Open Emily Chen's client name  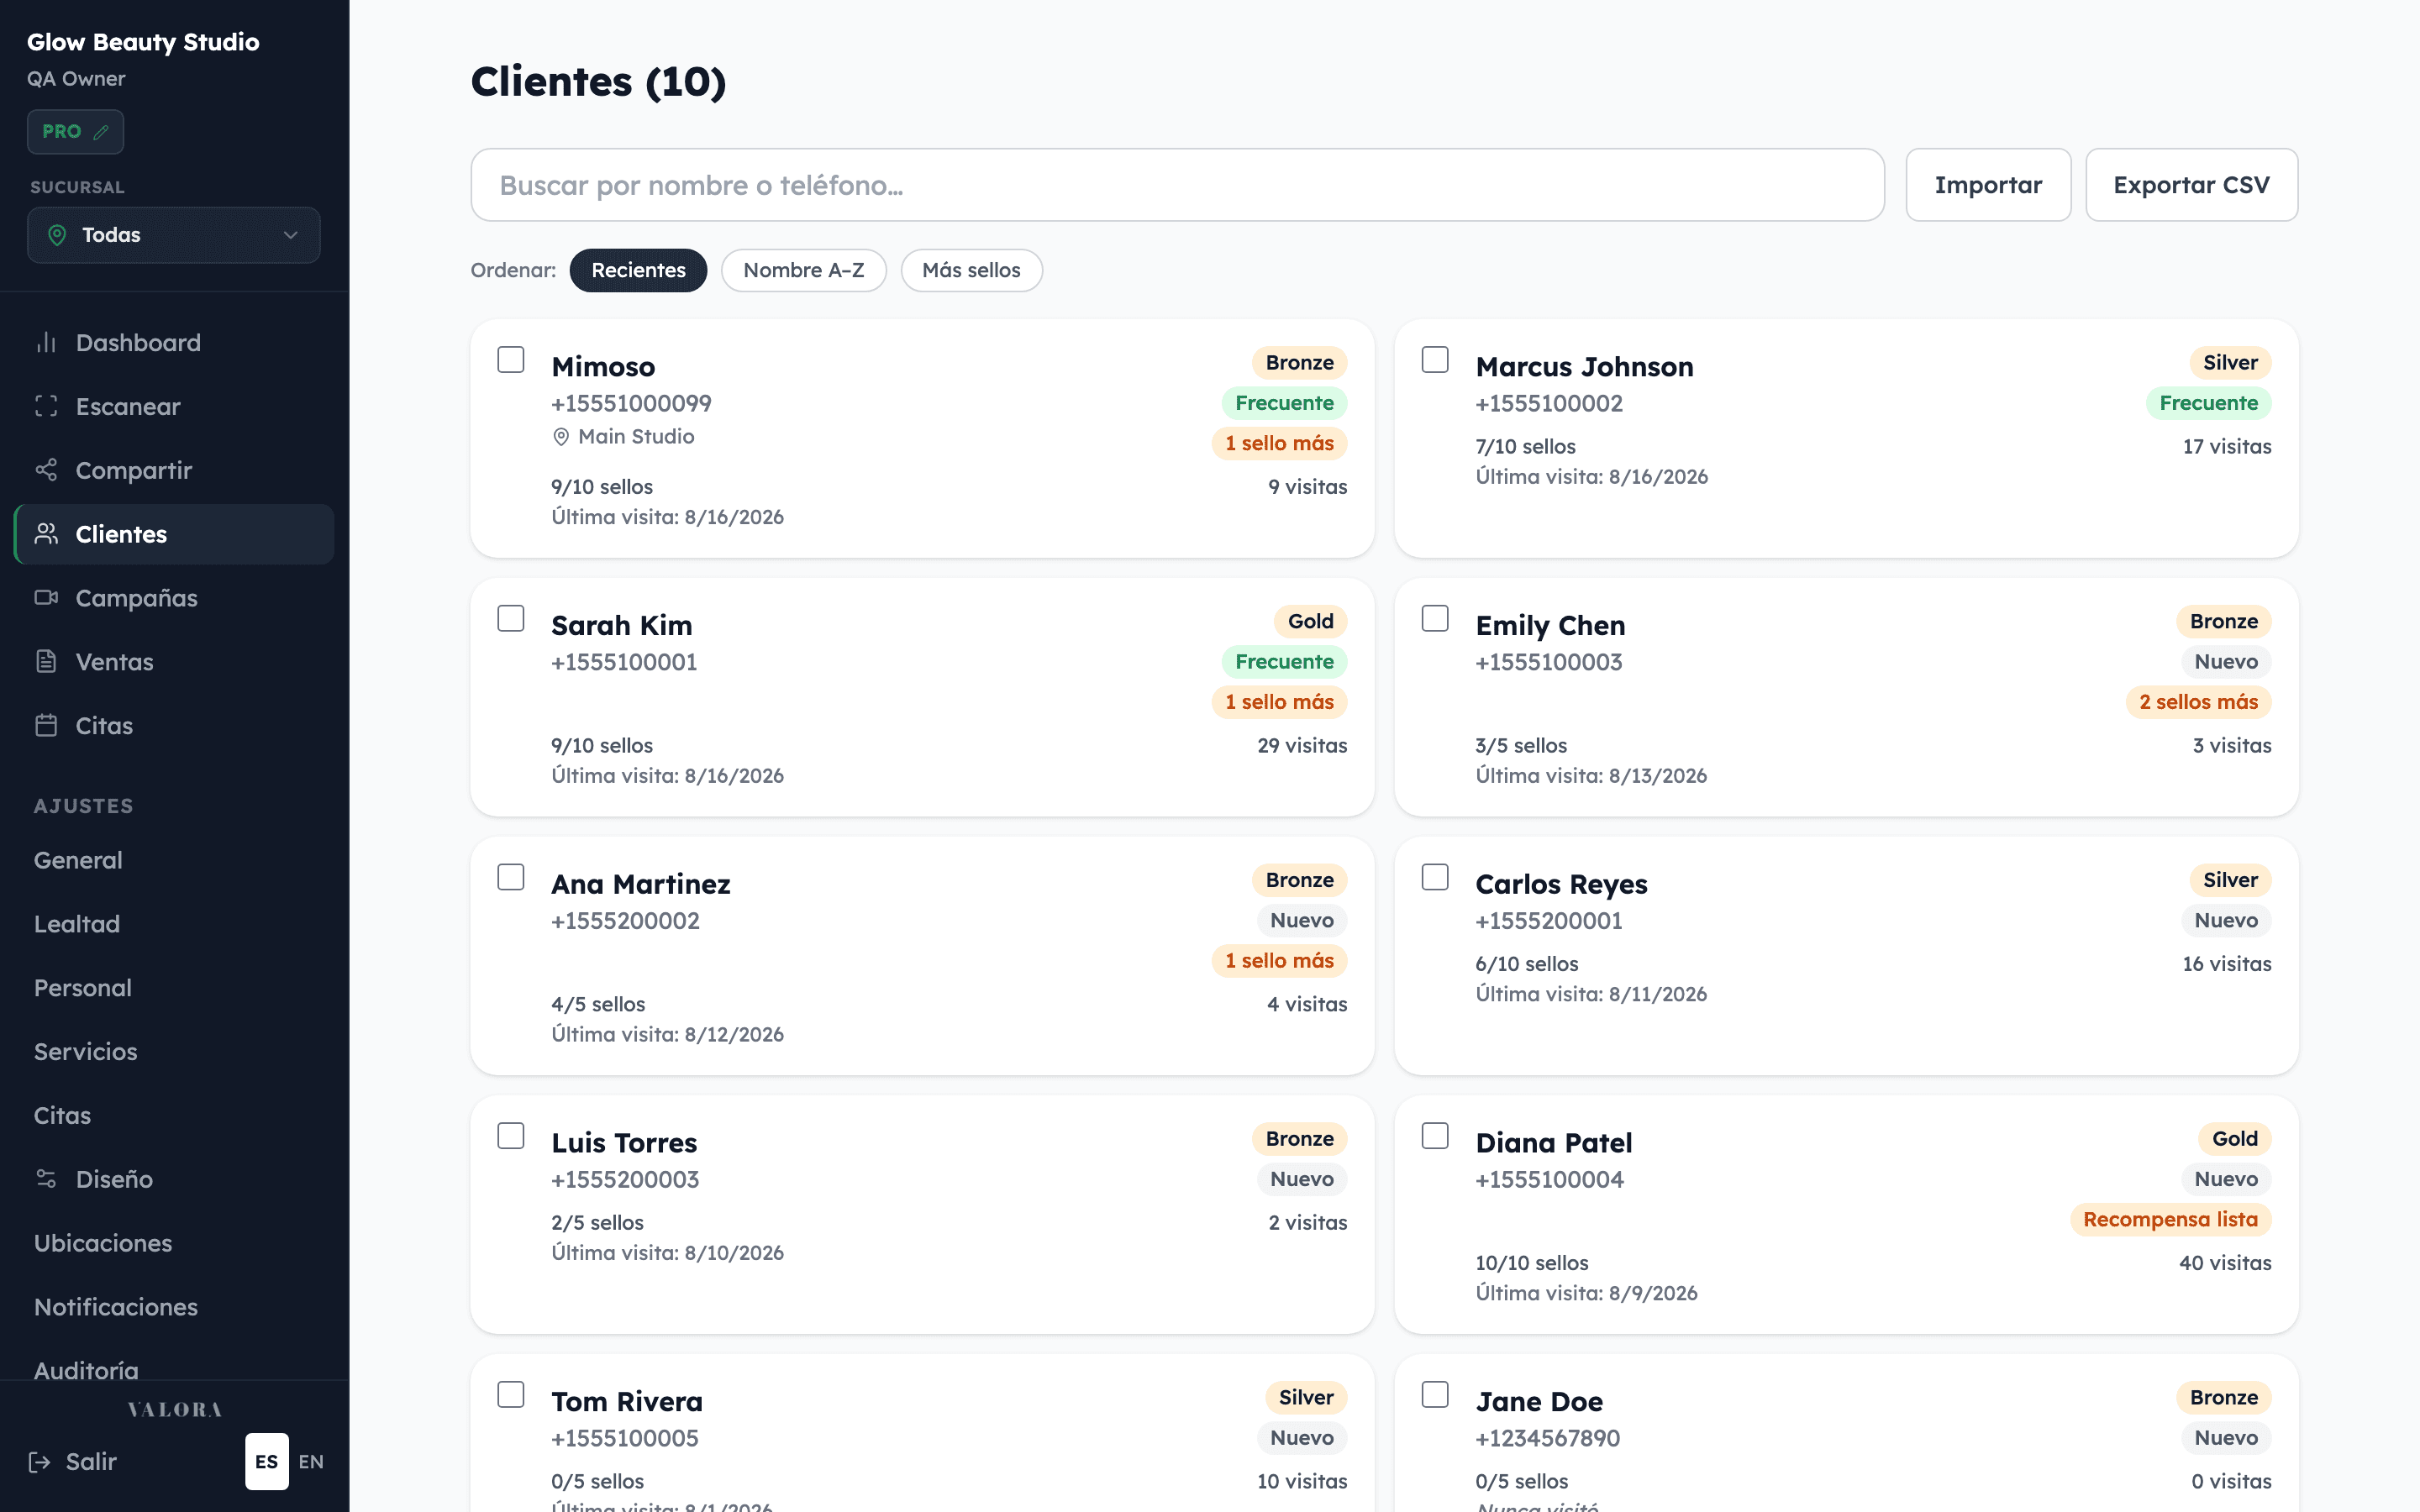1550,626
